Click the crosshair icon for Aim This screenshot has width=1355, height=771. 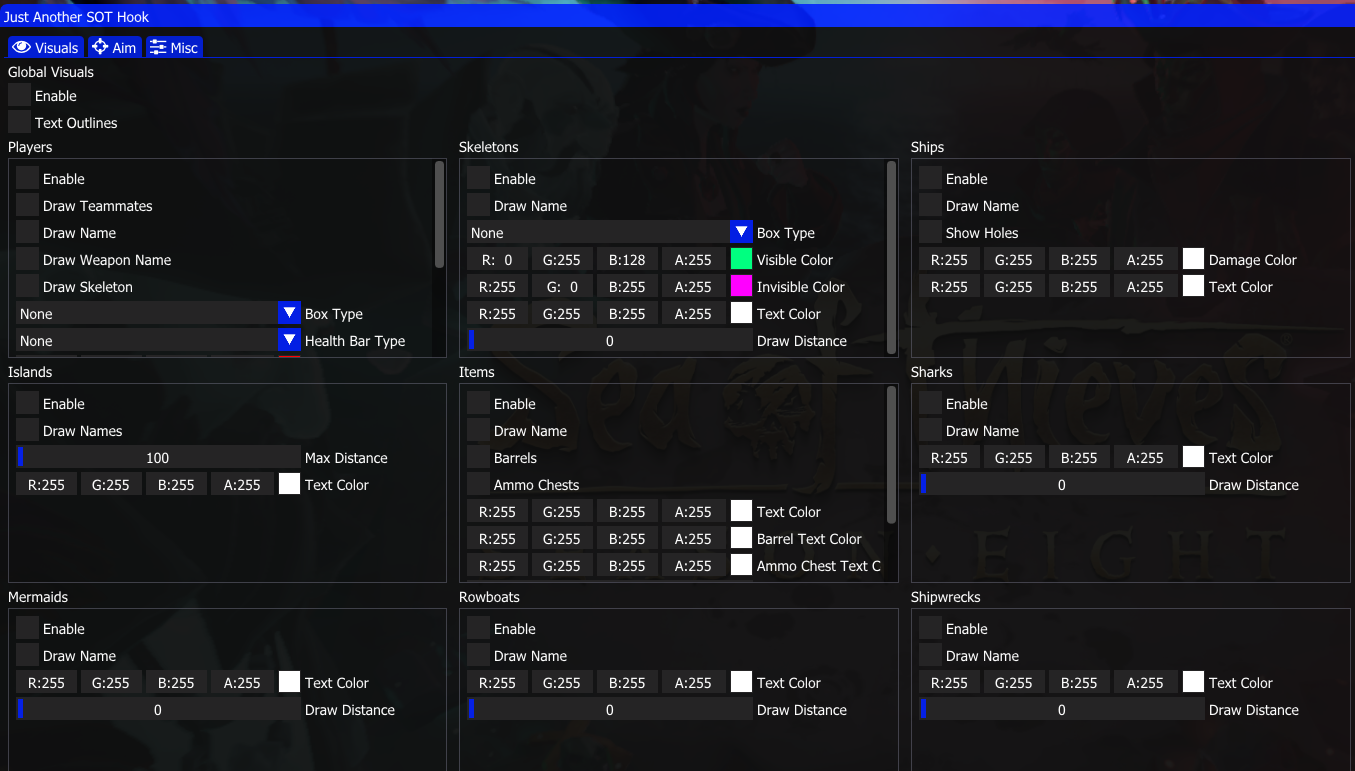100,48
